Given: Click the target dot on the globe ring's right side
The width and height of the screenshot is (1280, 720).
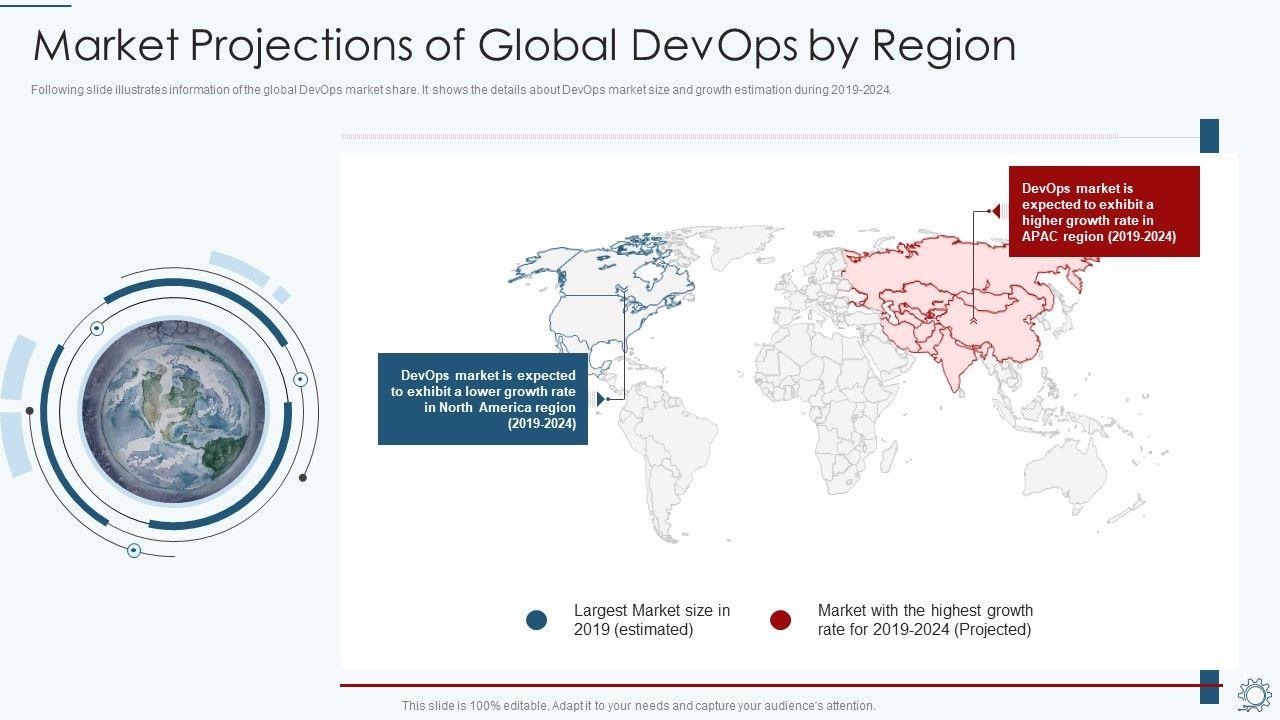Looking at the screenshot, I should click(300, 379).
